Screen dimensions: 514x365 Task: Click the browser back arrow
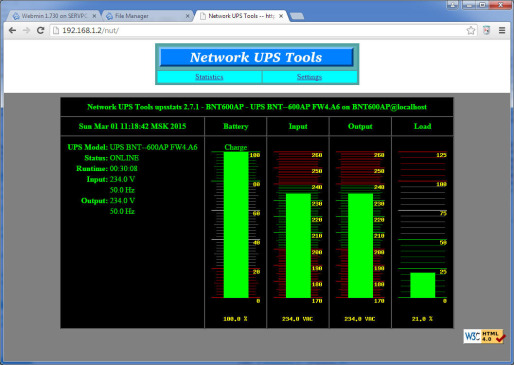click(x=13, y=30)
